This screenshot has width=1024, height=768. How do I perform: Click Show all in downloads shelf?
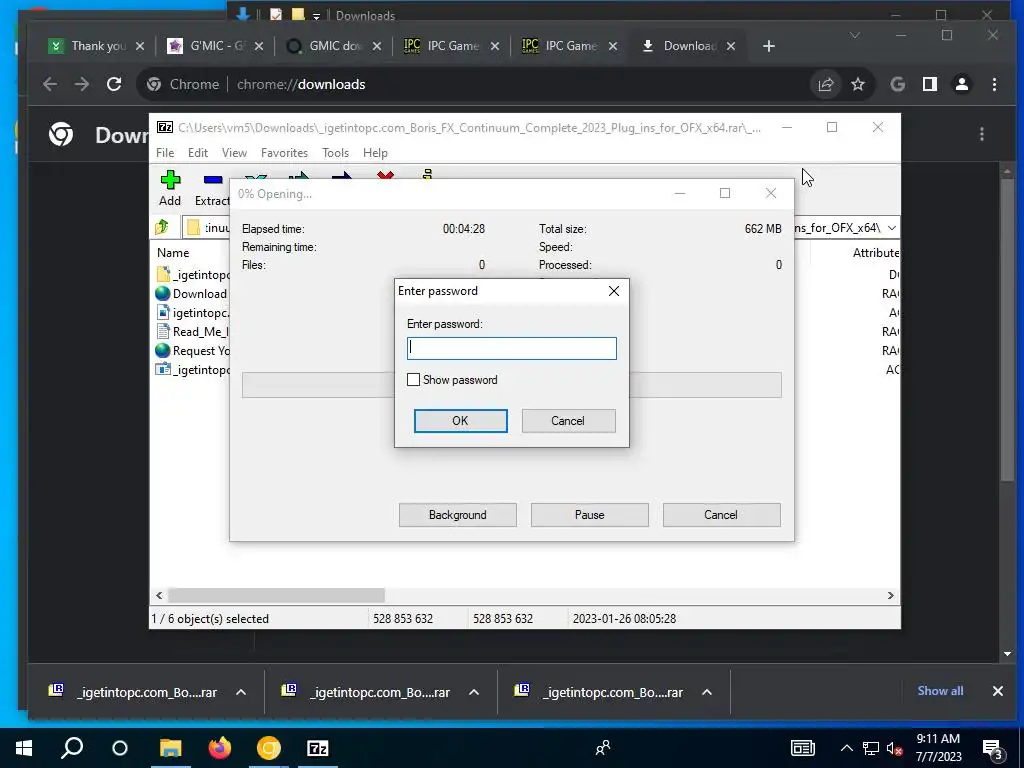tap(940, 691)
